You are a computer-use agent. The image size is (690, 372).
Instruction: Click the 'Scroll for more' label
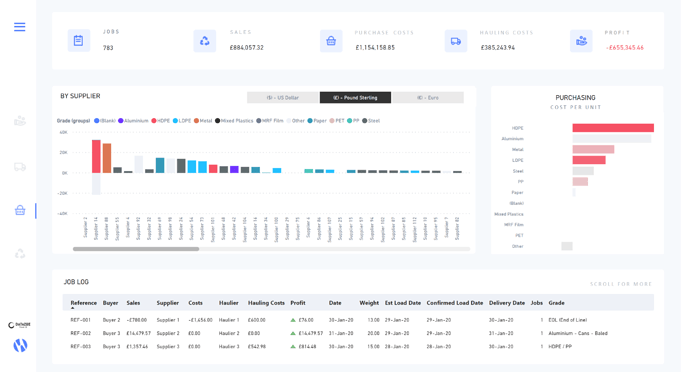point(621,284)
